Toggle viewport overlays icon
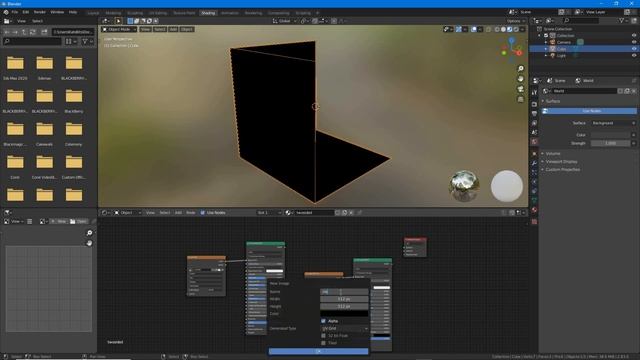Viewport: 640px width, 360px height. (x=474, y=29)
